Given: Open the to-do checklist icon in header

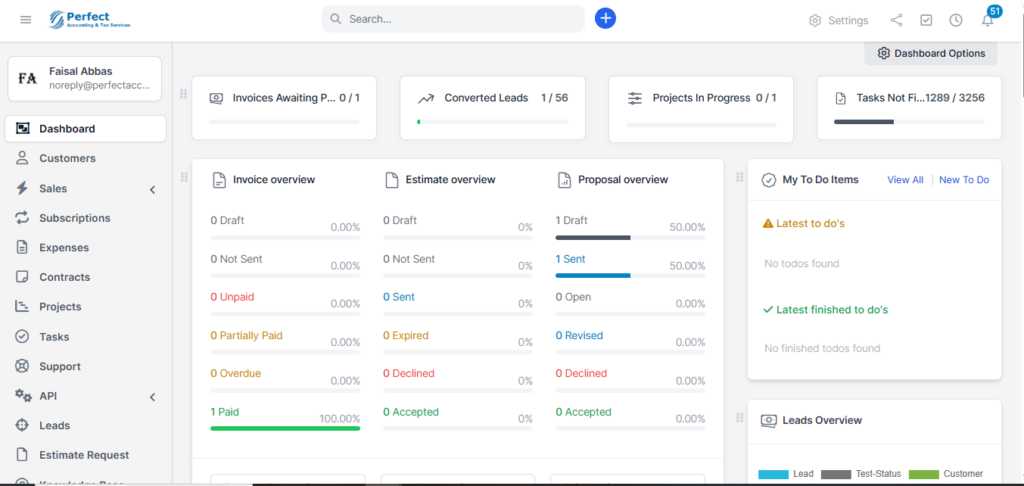Looking at the screenshot, I should (926, 20).
